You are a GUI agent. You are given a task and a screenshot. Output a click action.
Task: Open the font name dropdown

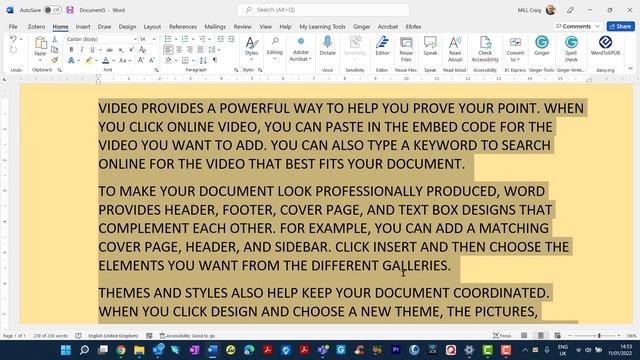click(135, 39)
